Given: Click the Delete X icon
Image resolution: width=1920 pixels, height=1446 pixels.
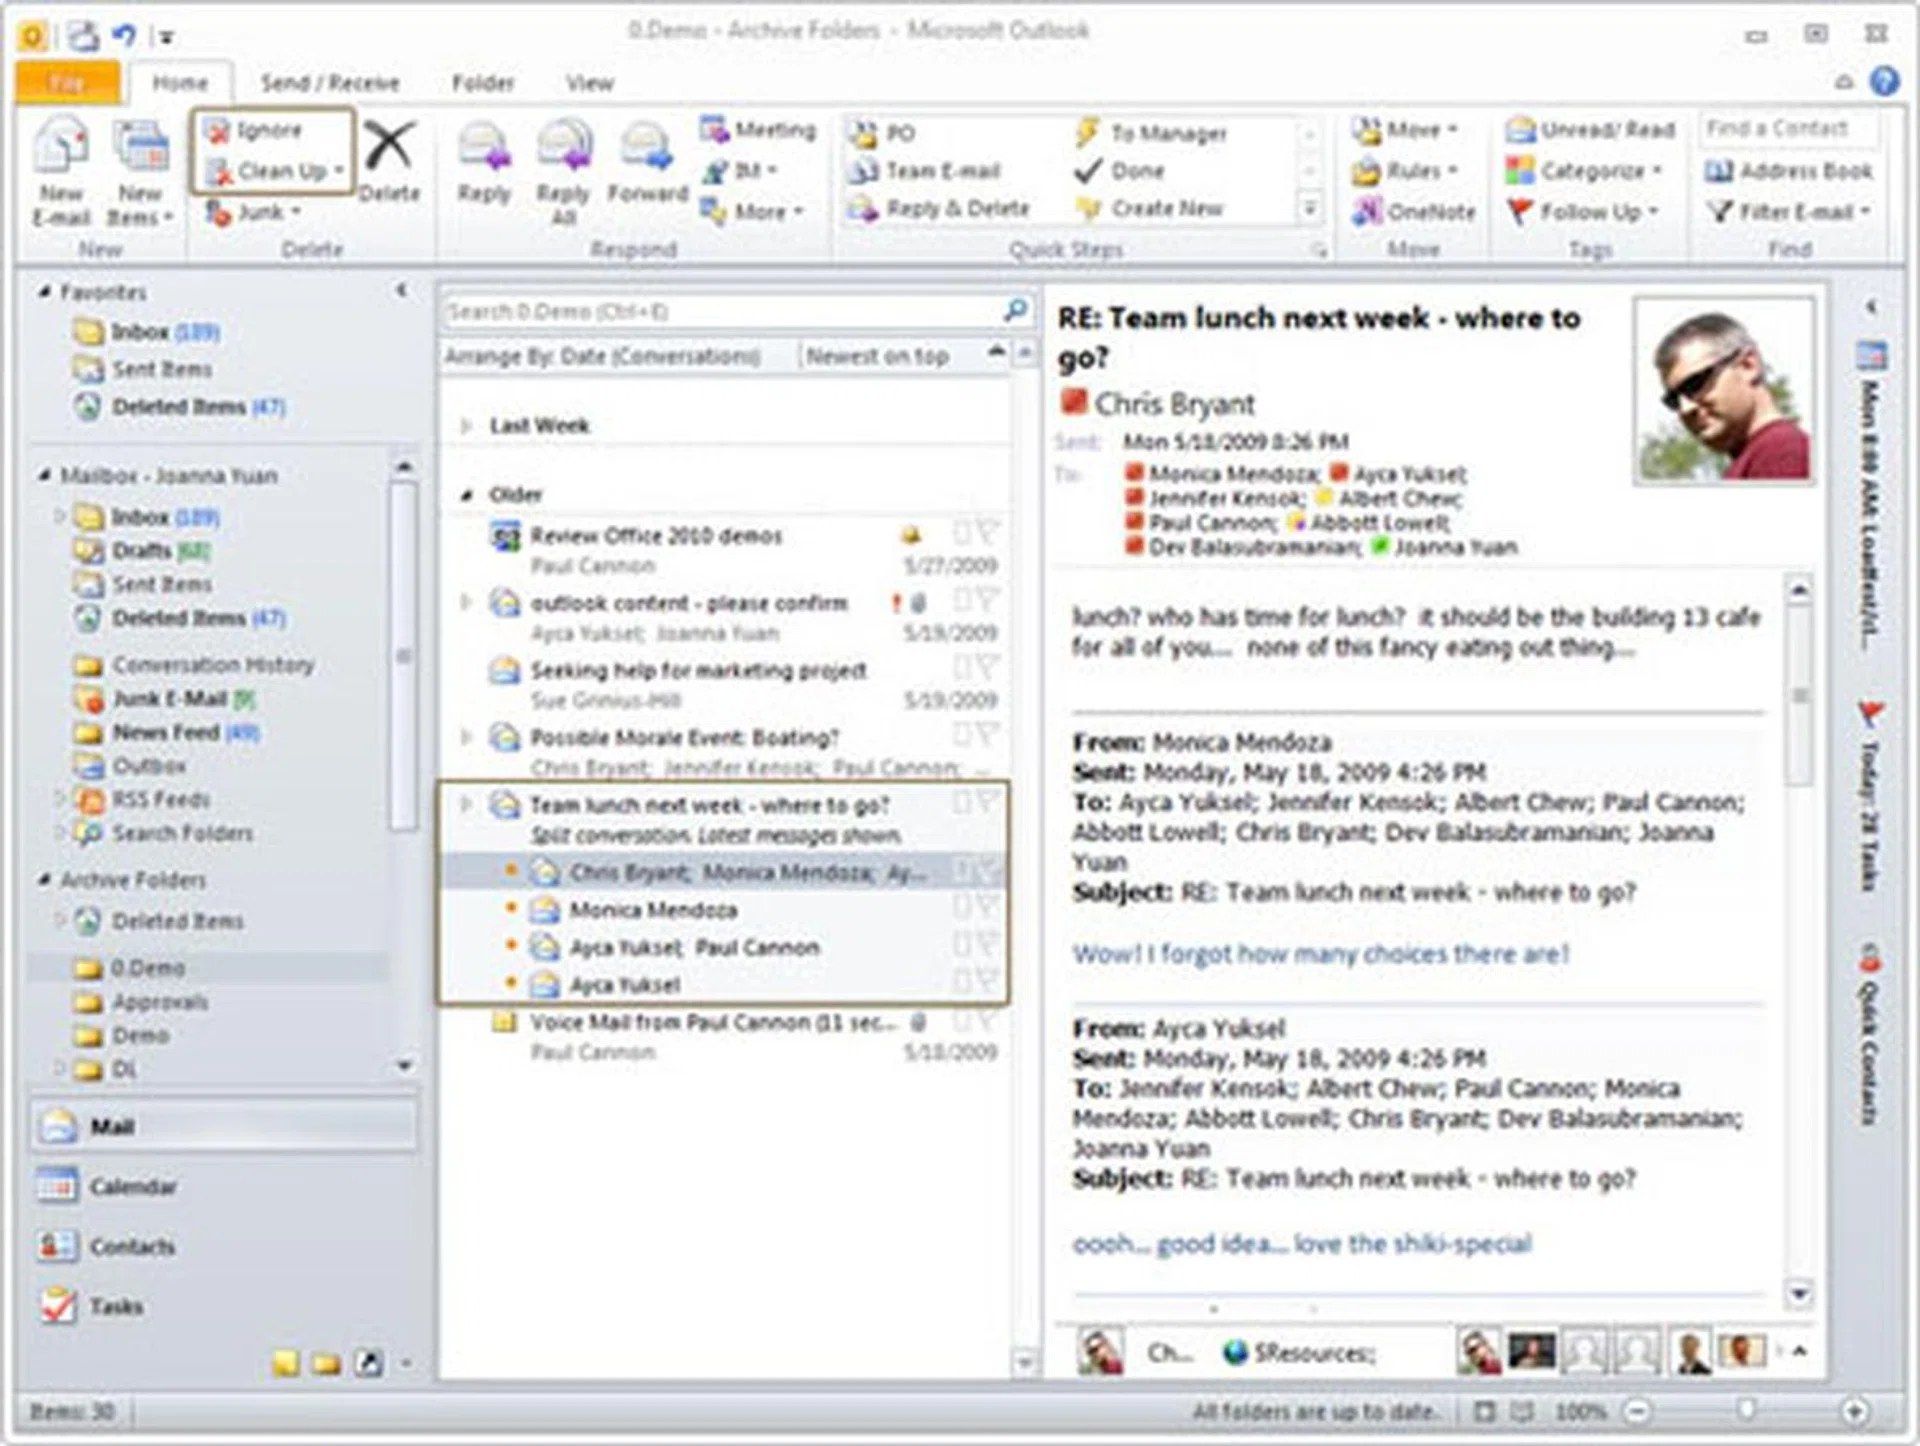Looking at the screenshot, I should 389,147.
